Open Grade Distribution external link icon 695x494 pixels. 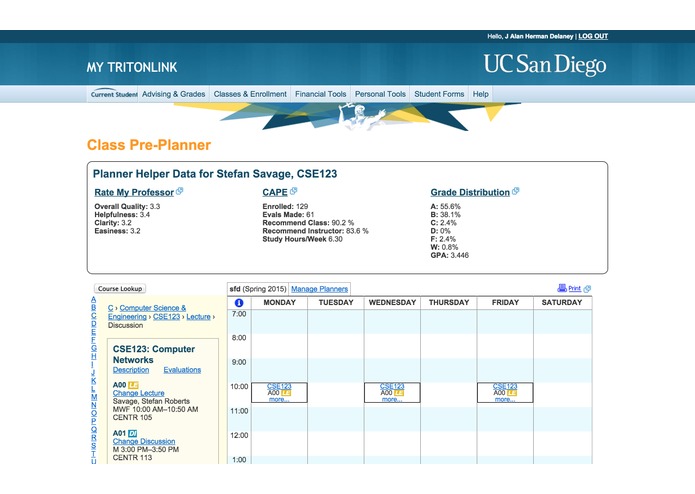[x=515, y=191]
